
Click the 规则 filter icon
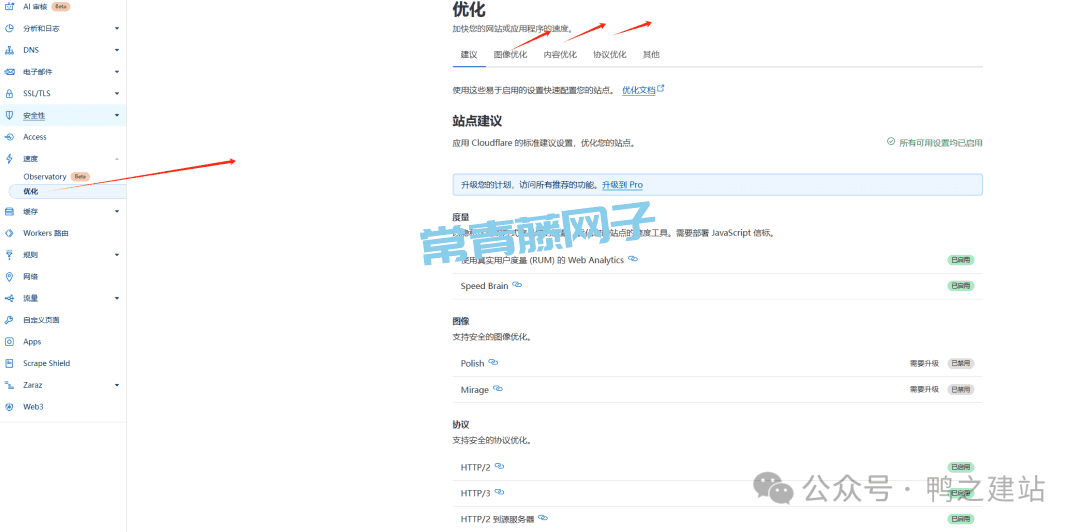[x=9, y=255]
